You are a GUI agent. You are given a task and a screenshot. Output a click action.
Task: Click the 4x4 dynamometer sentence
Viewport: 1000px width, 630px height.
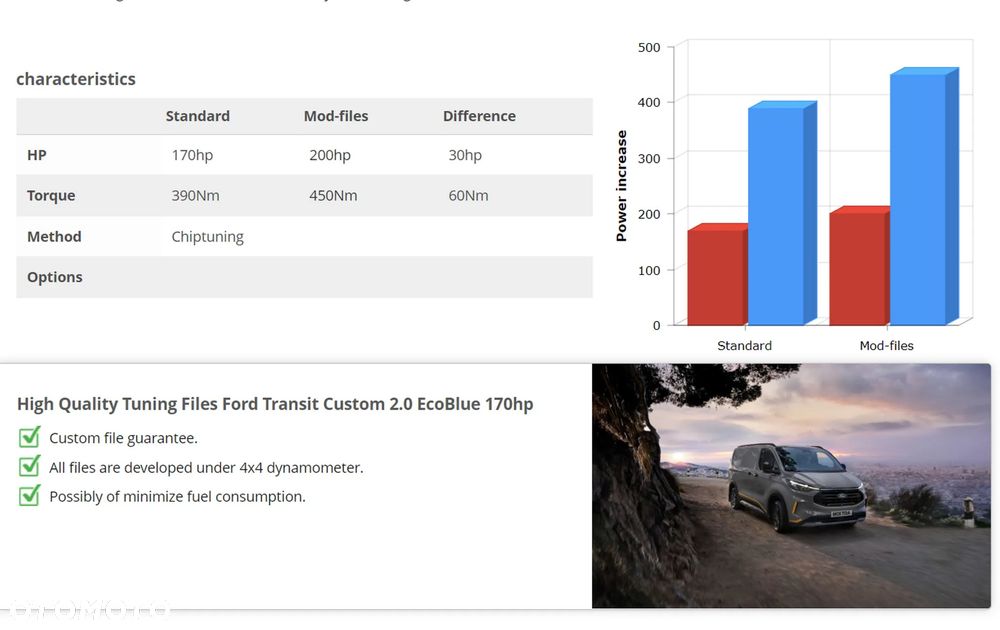[206, 467]
